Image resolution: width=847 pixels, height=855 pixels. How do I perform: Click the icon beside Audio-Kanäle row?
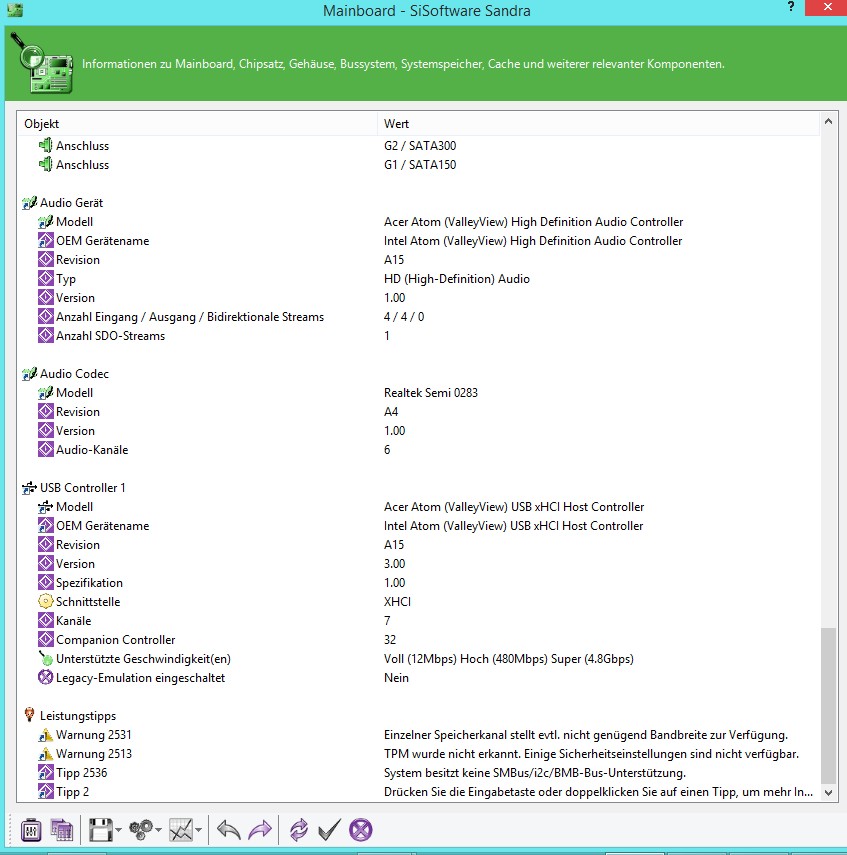tap(46, 450)
